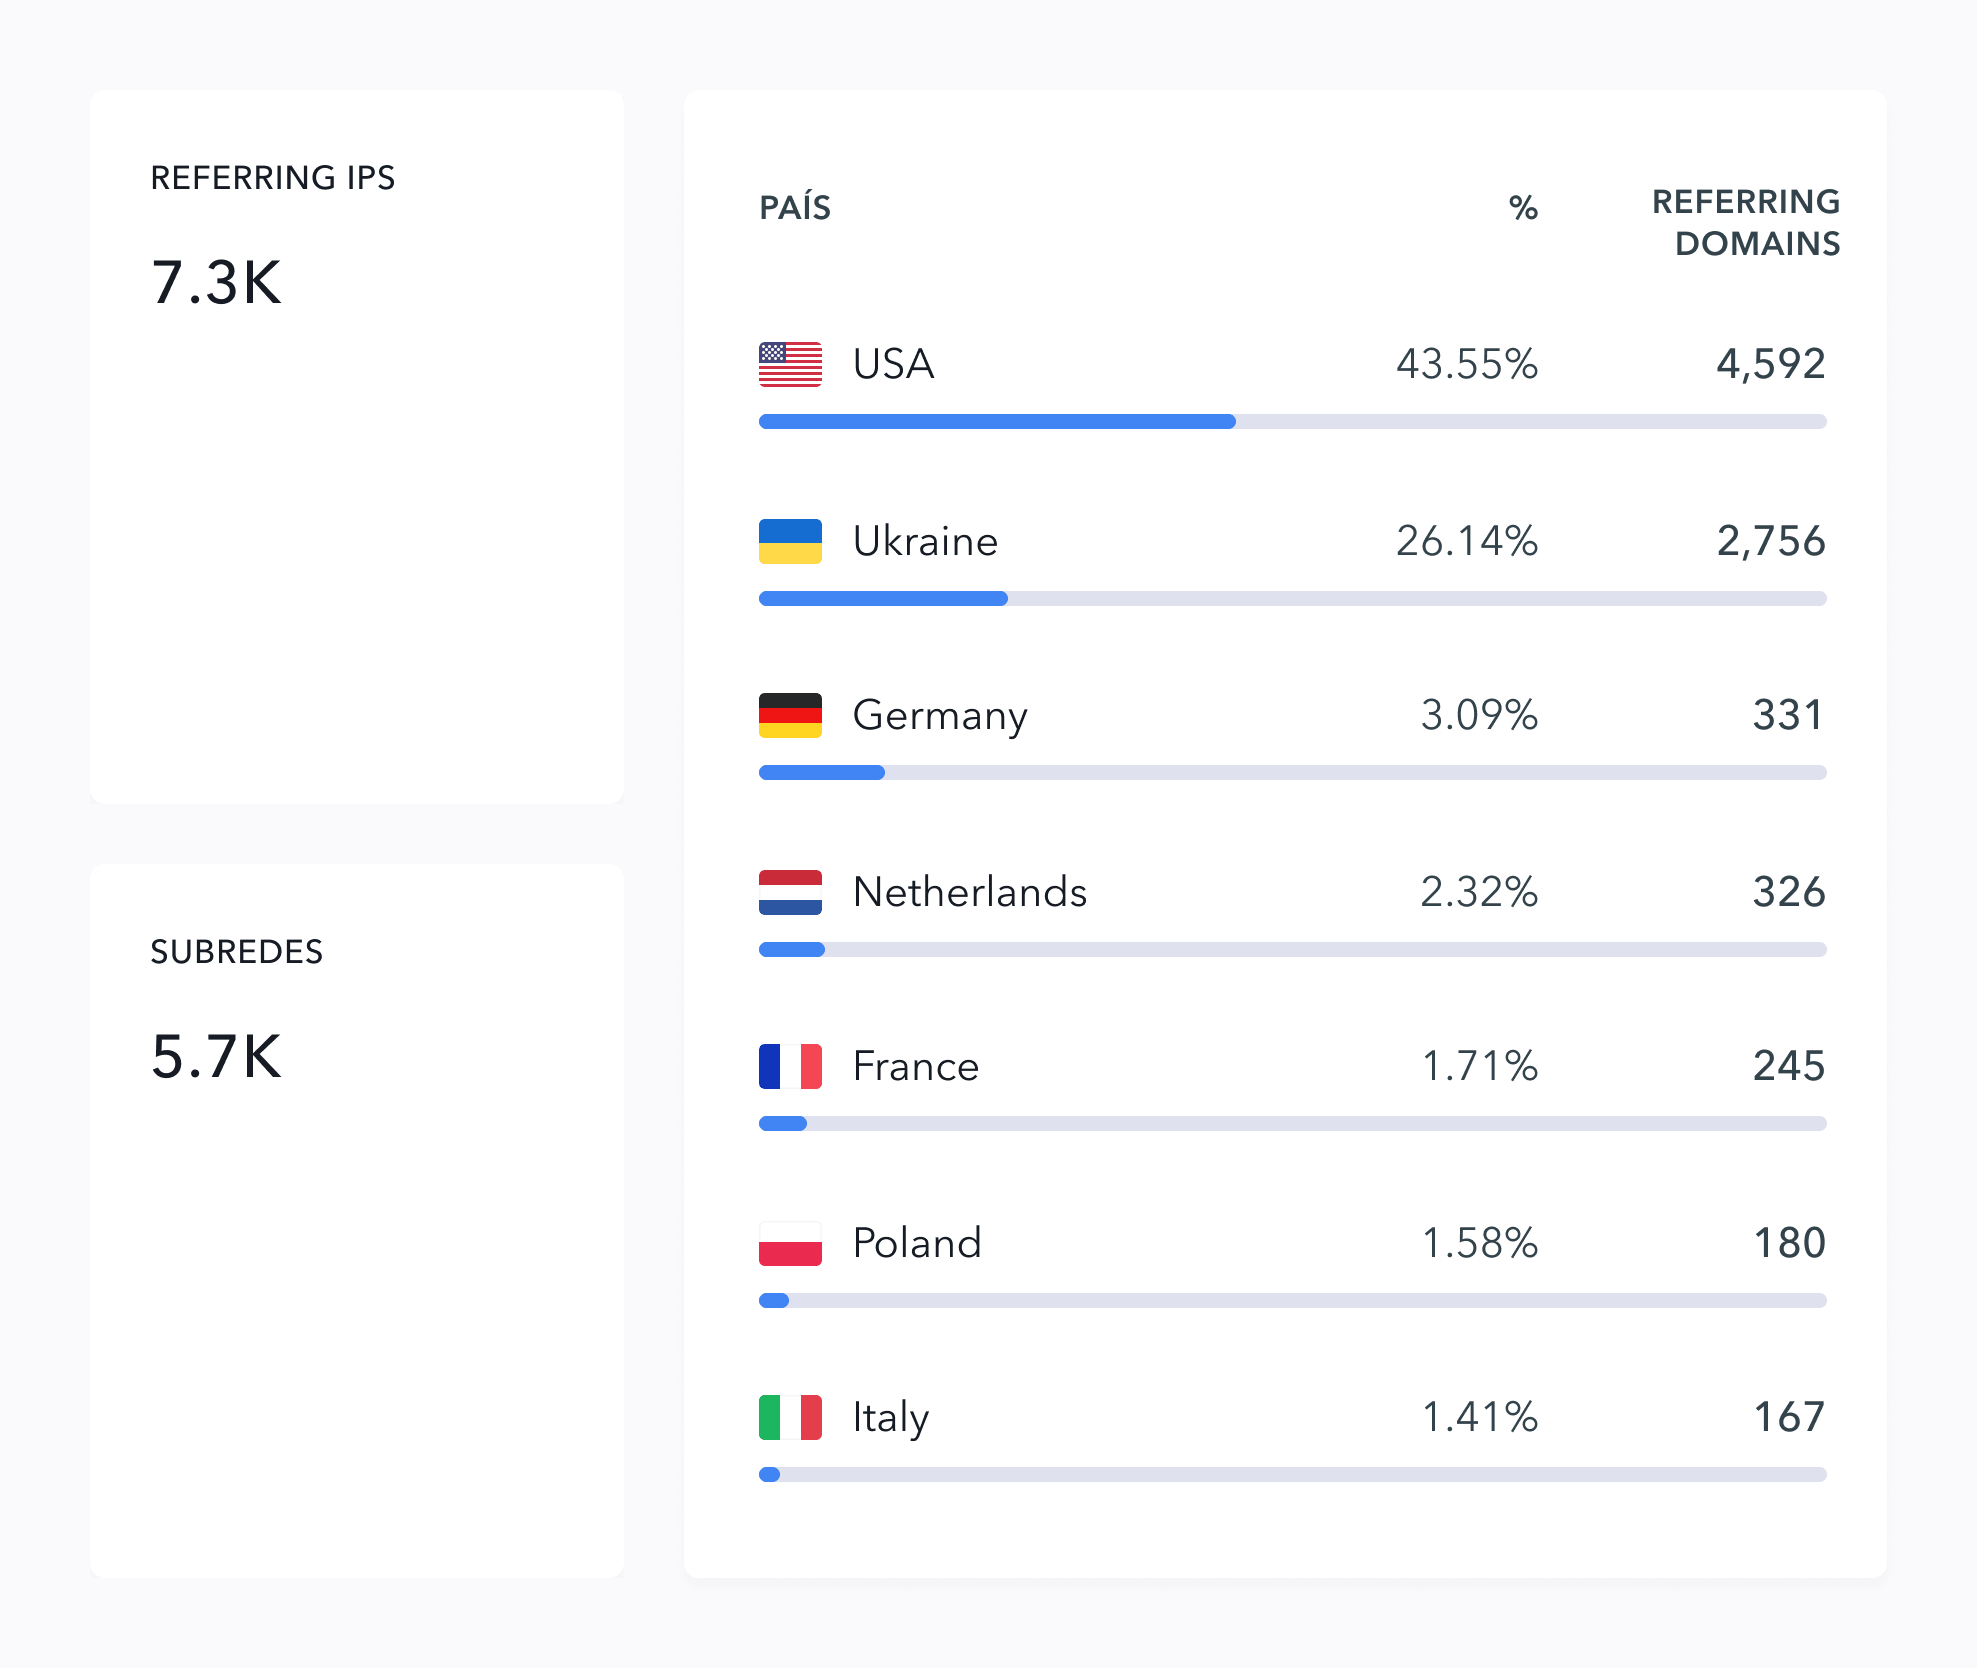Sort by the País column header
Viewport: 1977px width, 1668px height.
[795, 208]
